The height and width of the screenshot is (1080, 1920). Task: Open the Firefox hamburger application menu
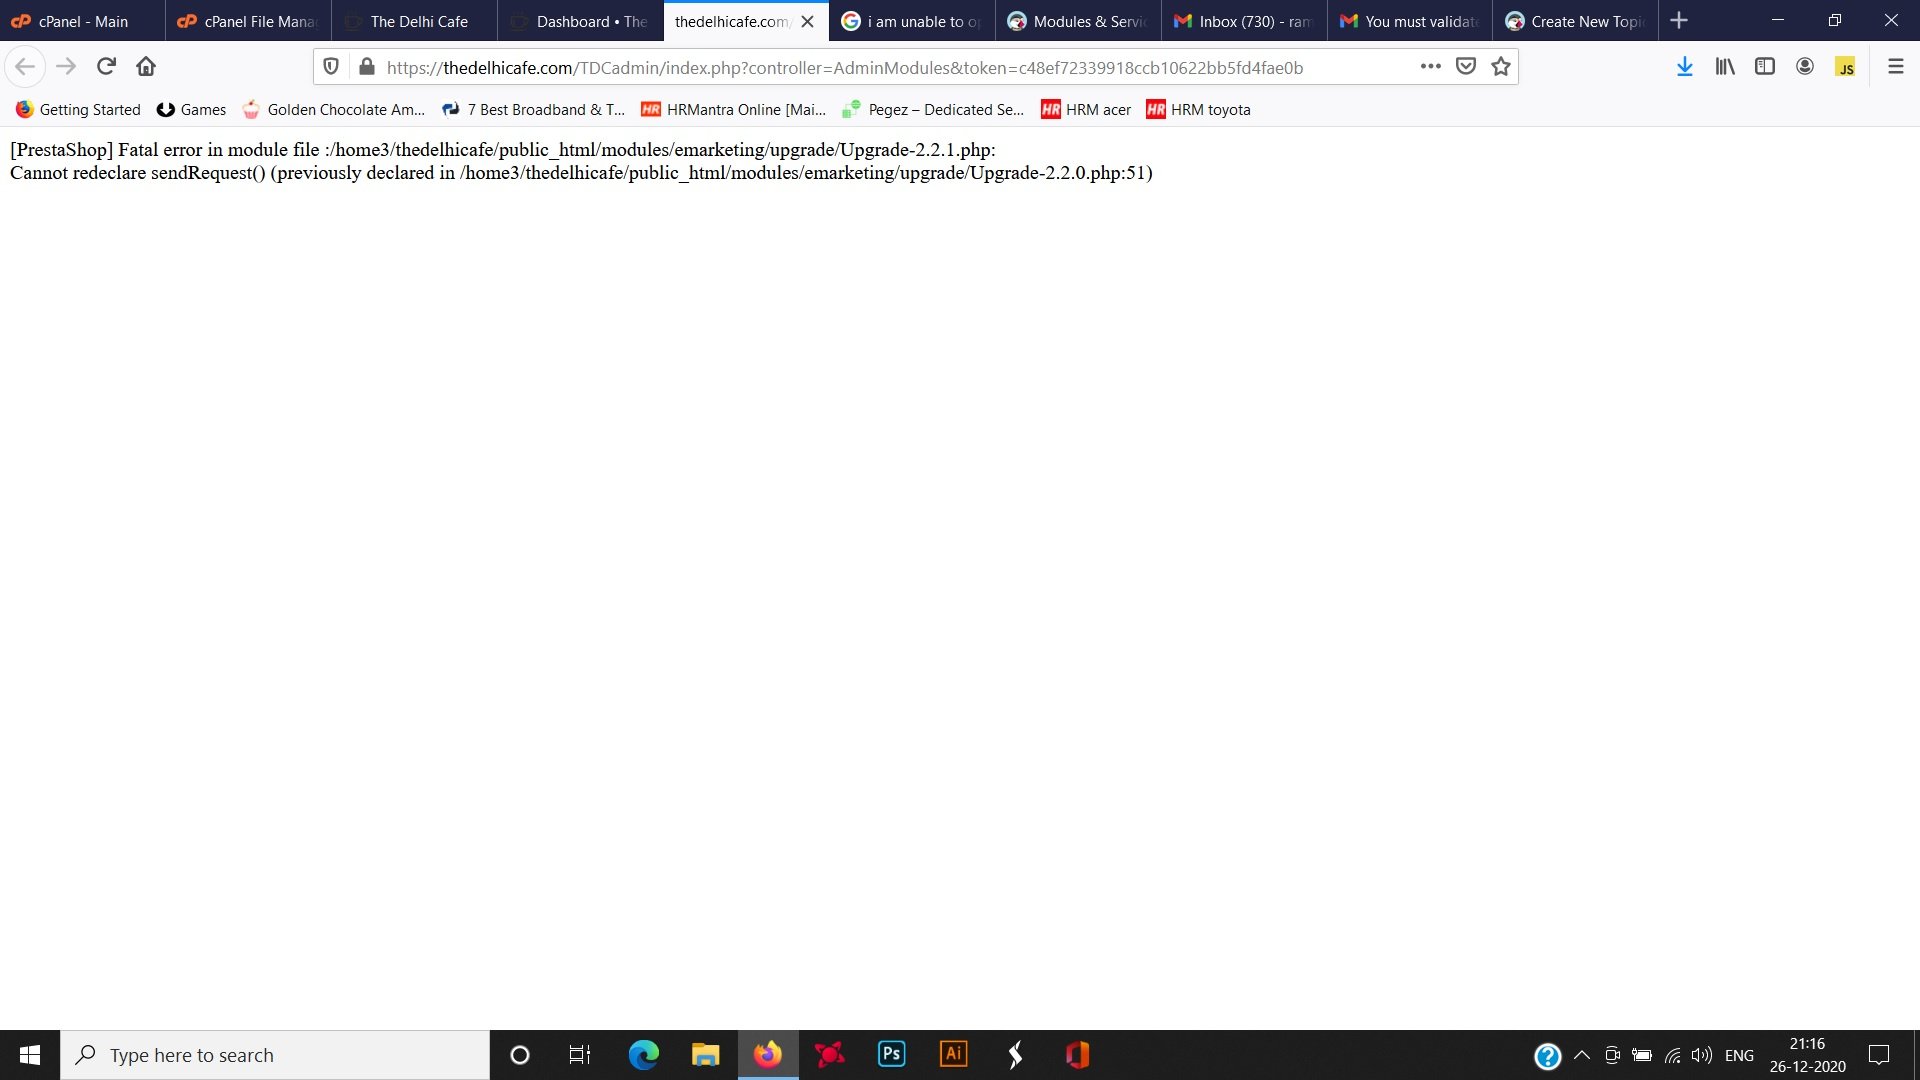point(1895,67)
